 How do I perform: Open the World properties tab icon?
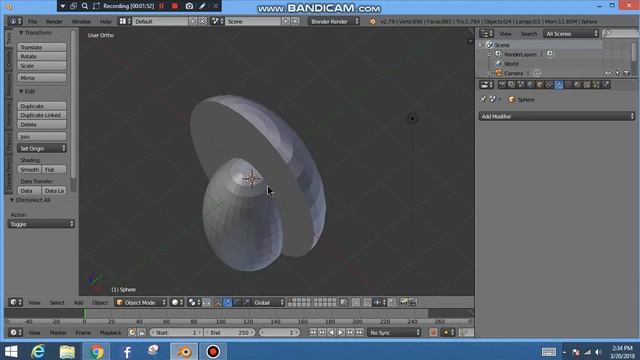click(x=530, y=84)
